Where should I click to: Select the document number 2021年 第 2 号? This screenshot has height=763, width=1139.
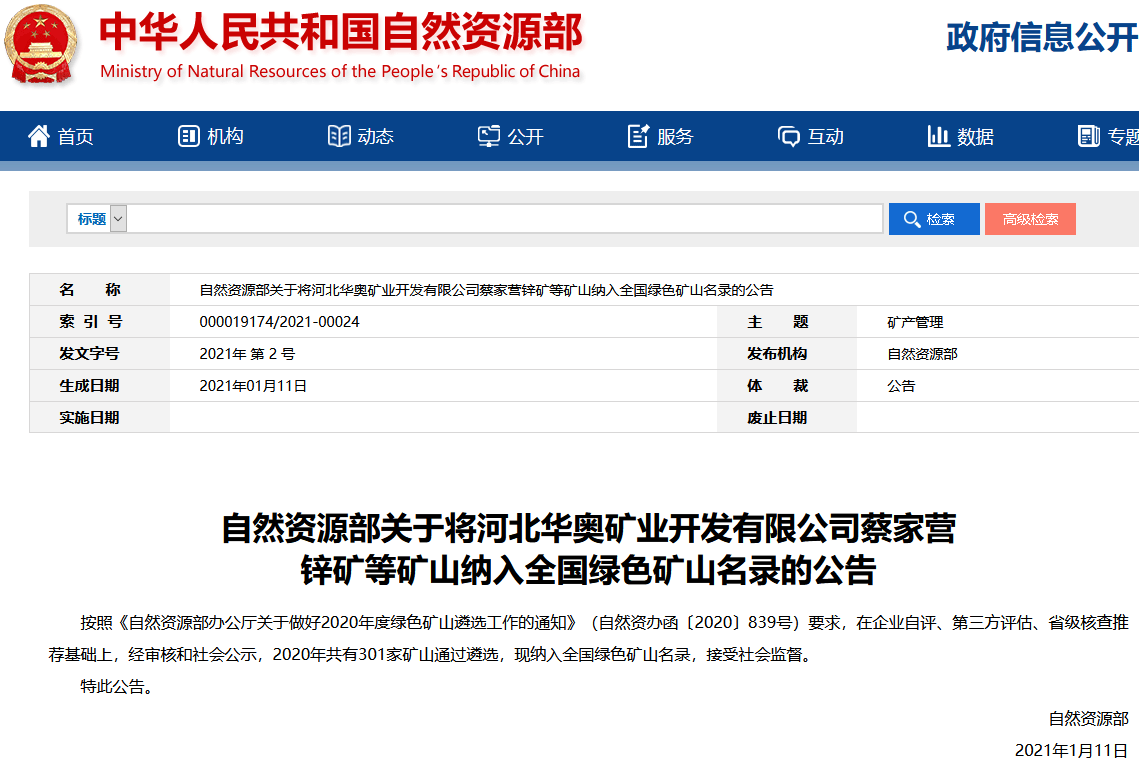point(247,354)
